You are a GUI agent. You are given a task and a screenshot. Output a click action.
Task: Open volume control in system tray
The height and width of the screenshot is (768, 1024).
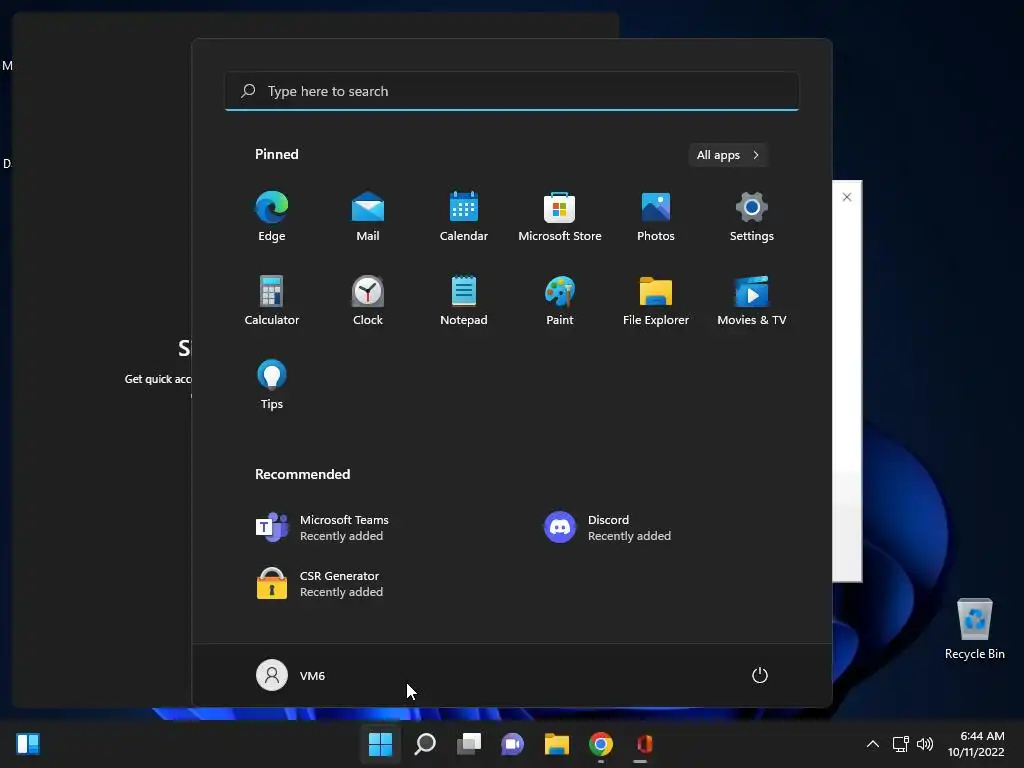(925, 743)
